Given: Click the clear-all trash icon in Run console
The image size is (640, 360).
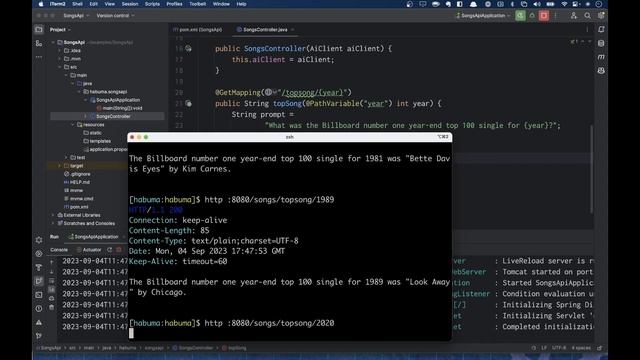Looking at the screenshot, I should tap(52, 307).
